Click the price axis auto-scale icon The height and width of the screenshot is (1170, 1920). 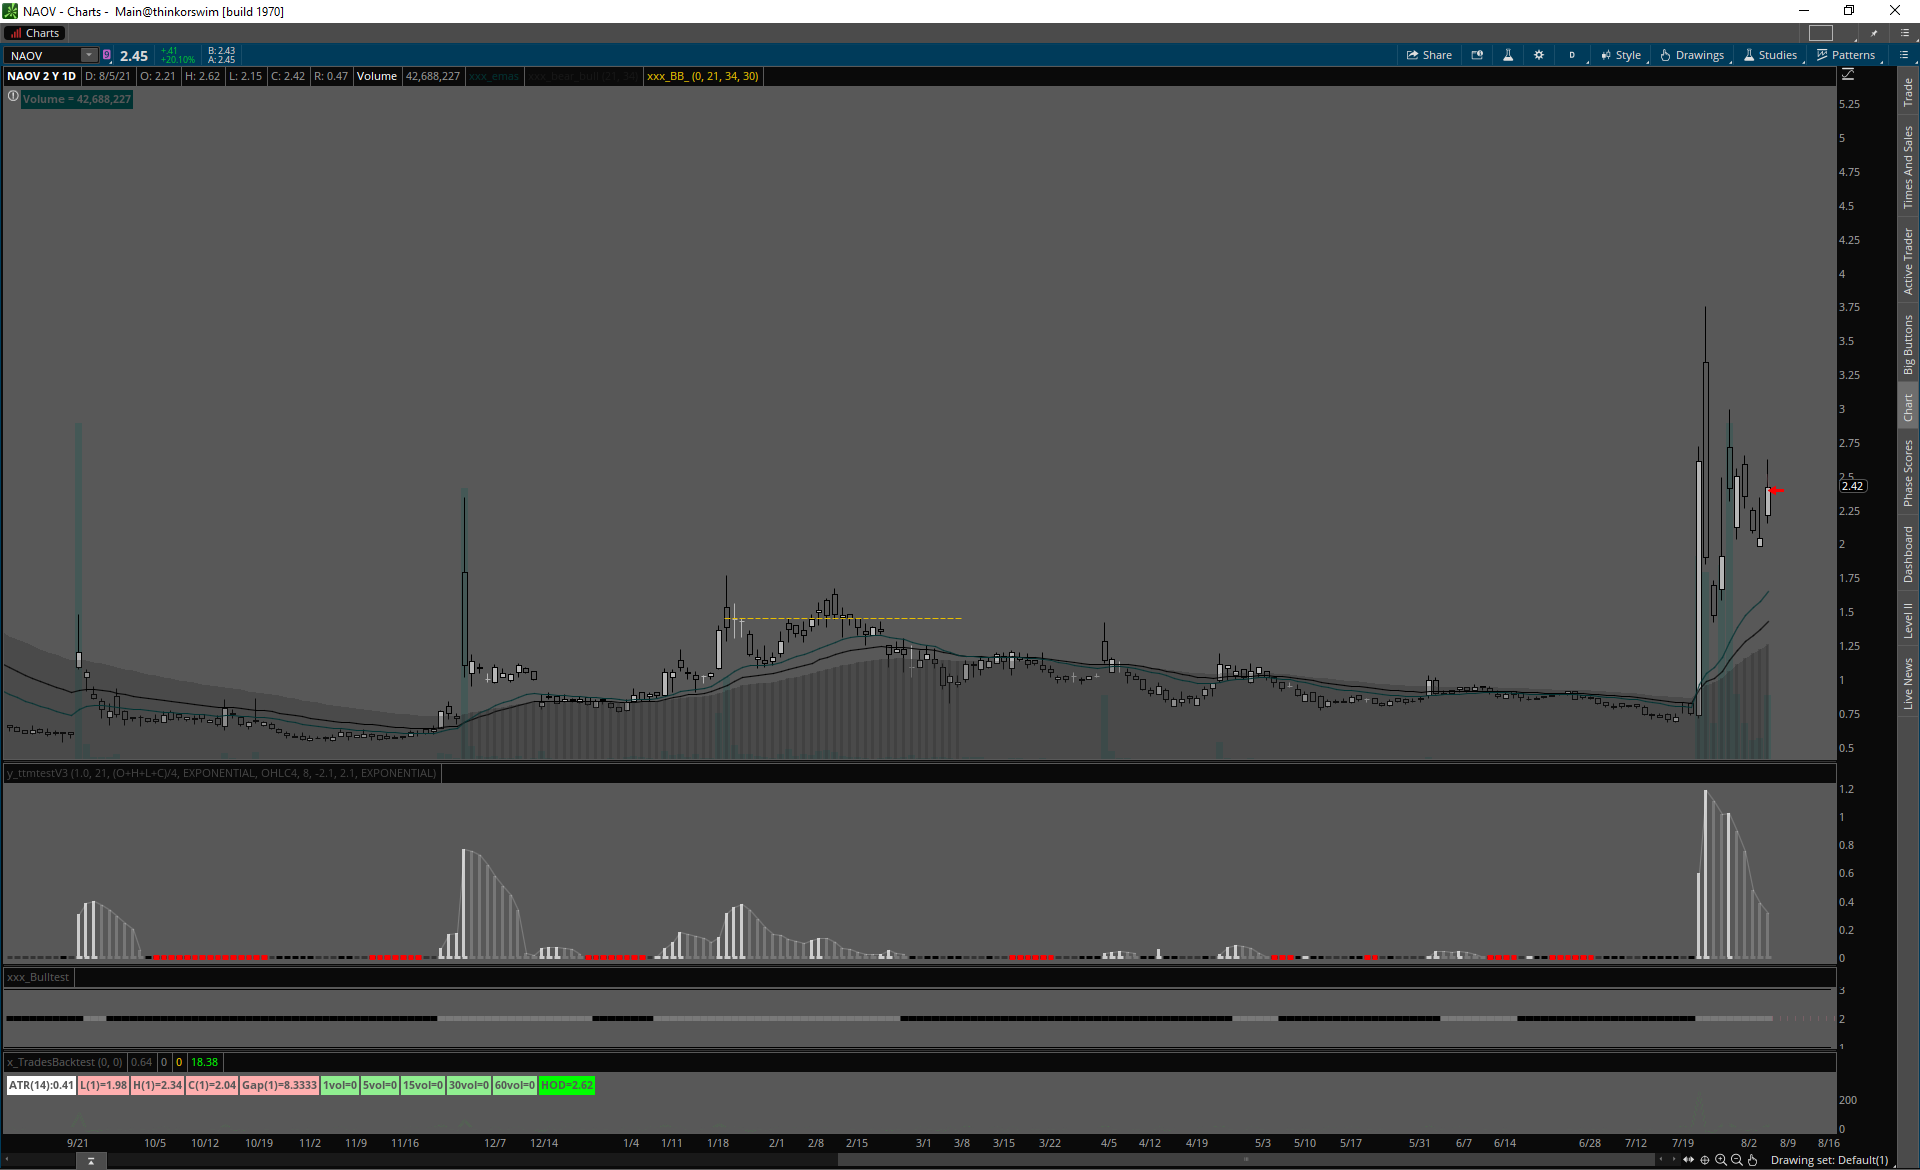1848,75
